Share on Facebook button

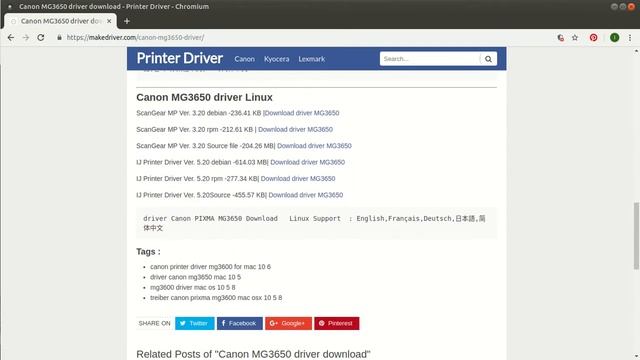(x=240, y=323)
